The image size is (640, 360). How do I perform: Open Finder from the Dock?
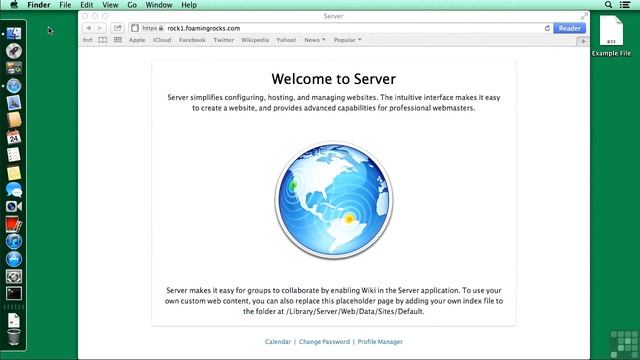[14, 34]
